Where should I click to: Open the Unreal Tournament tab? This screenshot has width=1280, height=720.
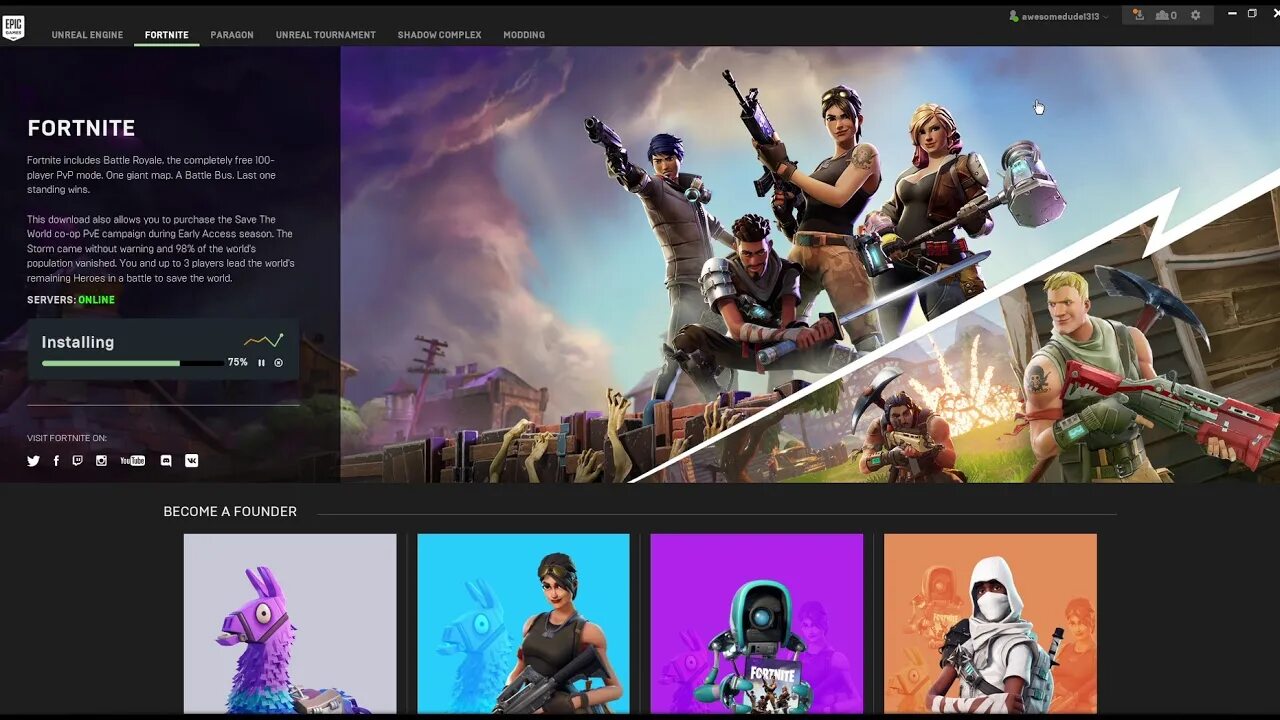click(325, 35)
